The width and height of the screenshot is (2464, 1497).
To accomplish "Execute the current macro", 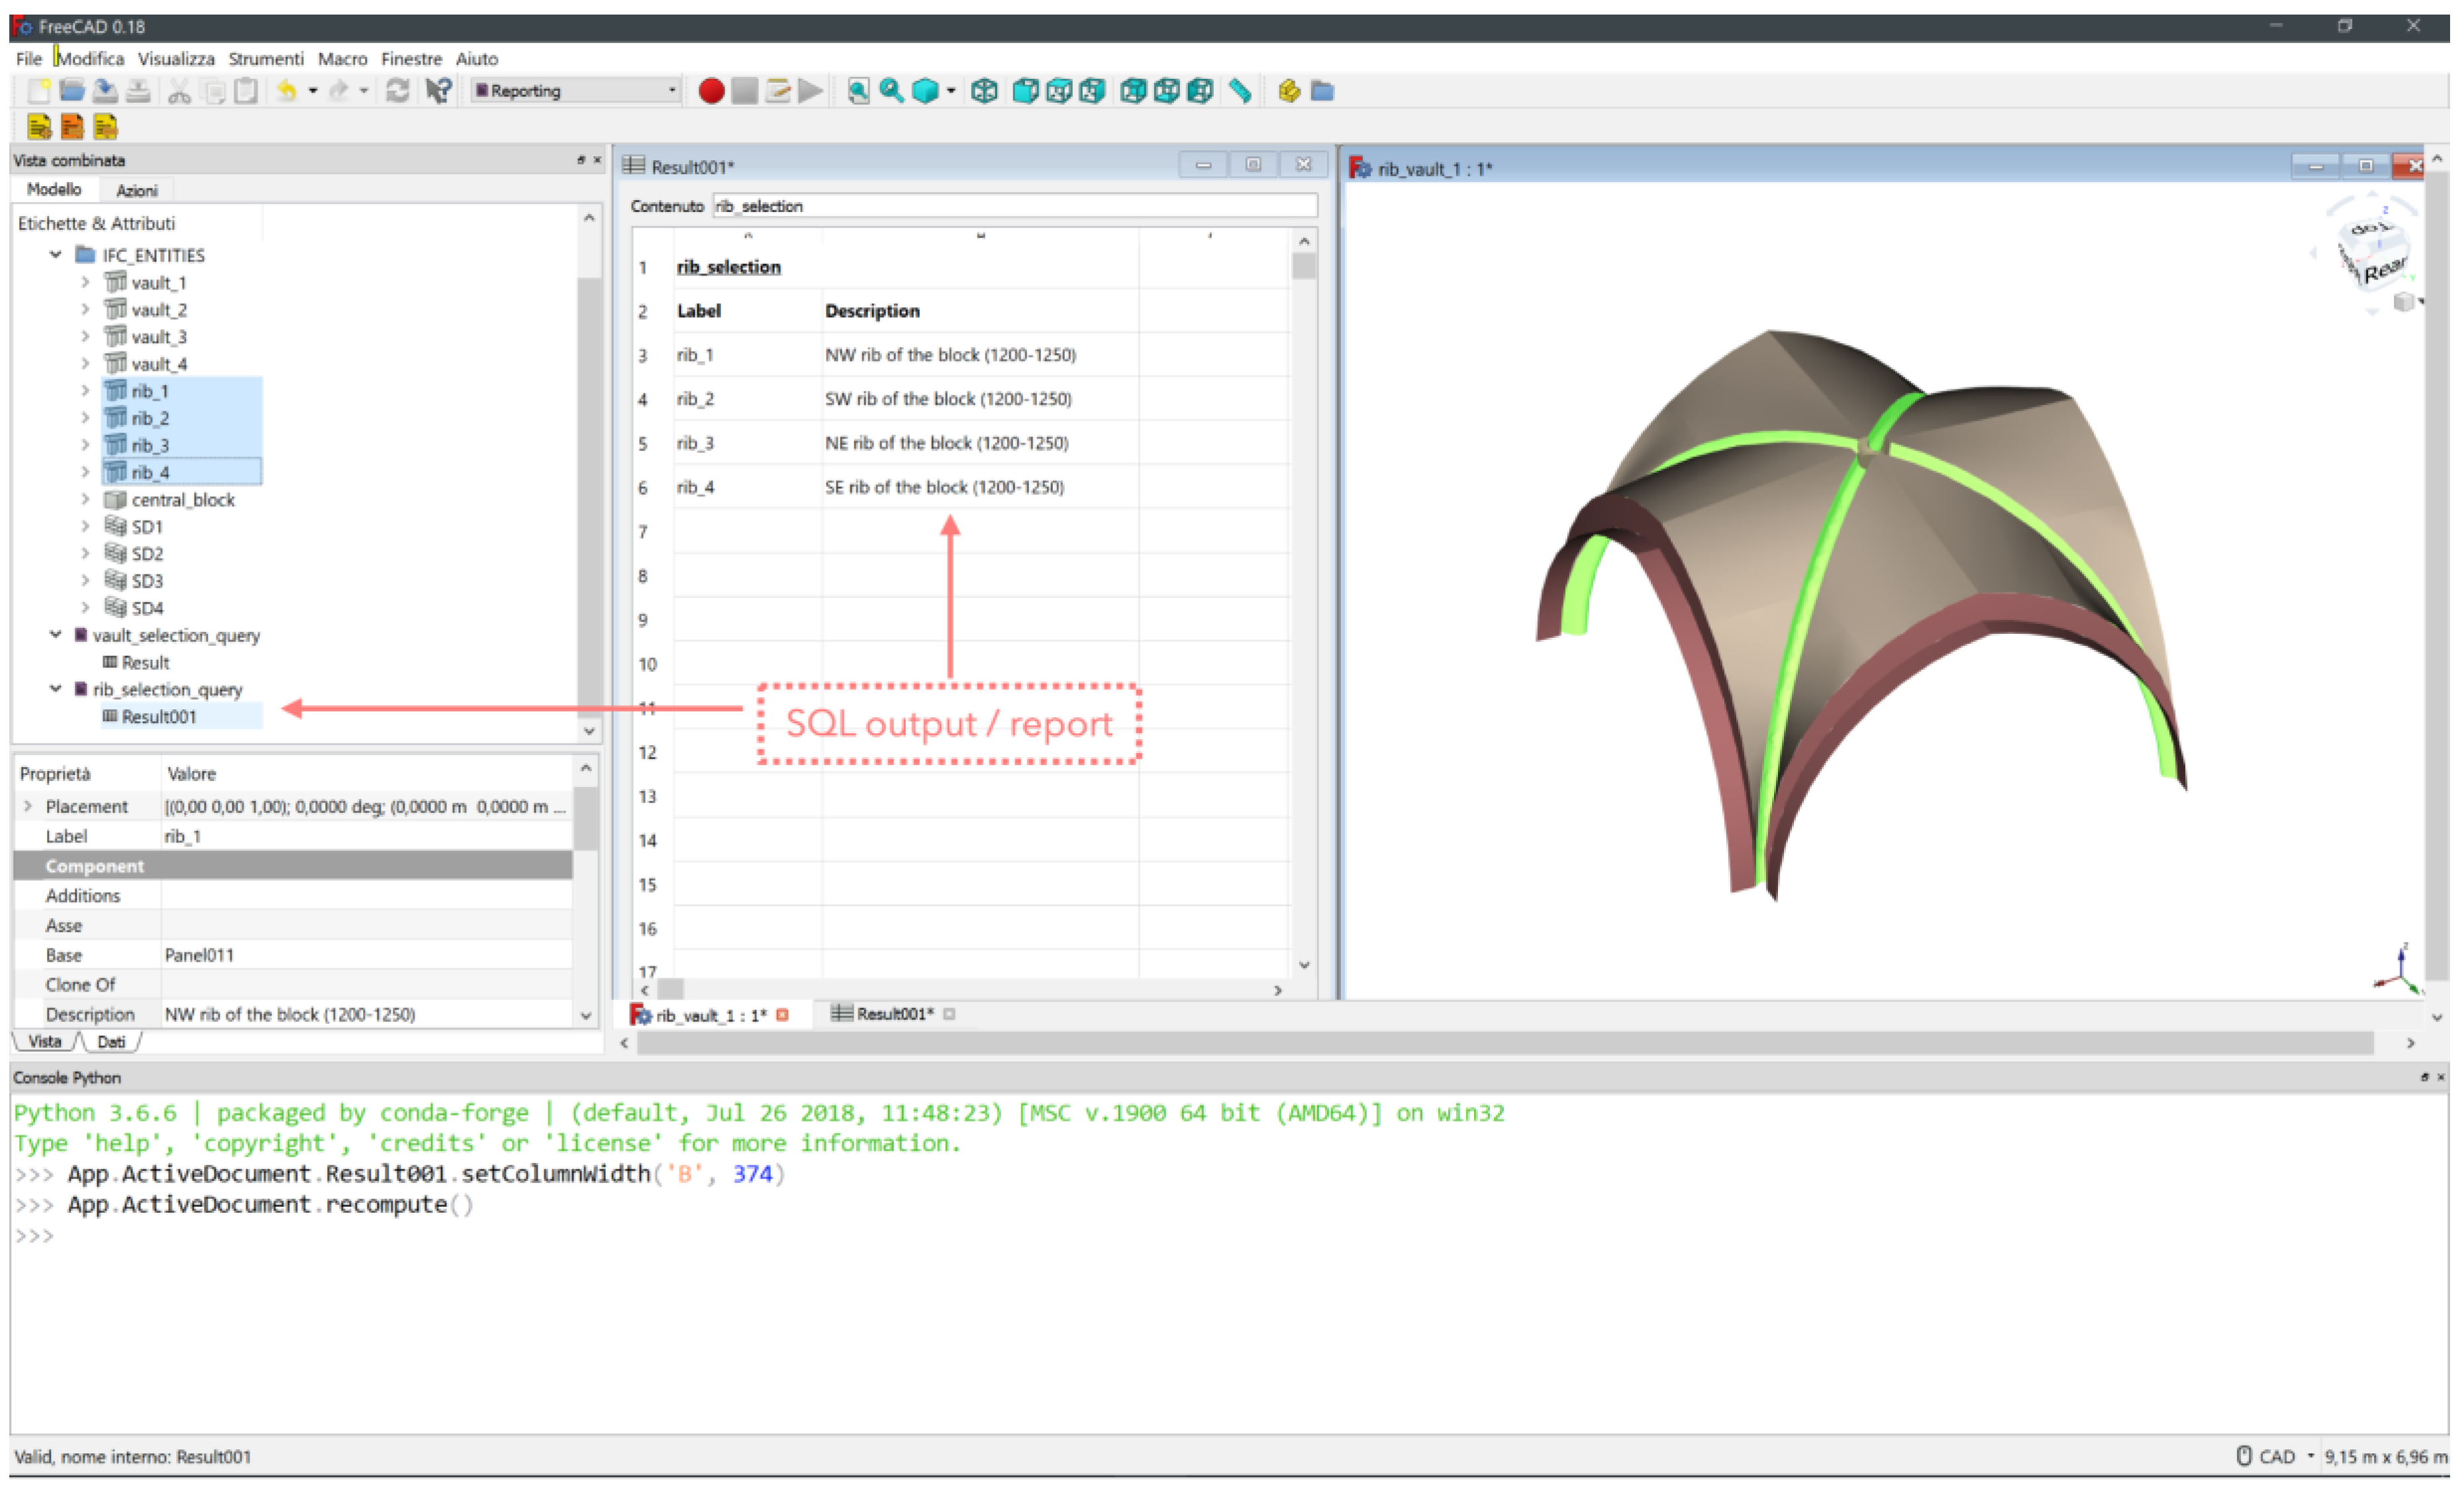I will pyautogui.click(x=810, y=91).
